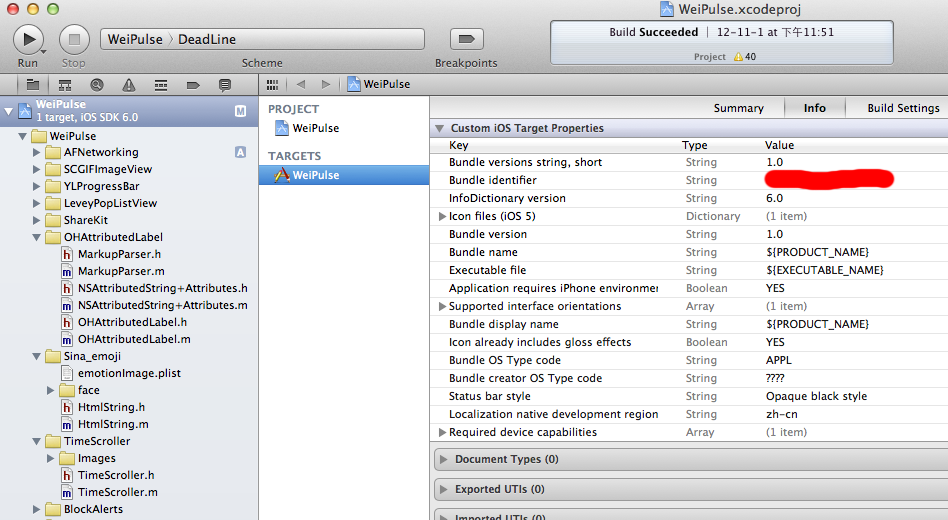Expand Icon files (iOS 5) row
This screenshot has width=948, height=520.
442,216
